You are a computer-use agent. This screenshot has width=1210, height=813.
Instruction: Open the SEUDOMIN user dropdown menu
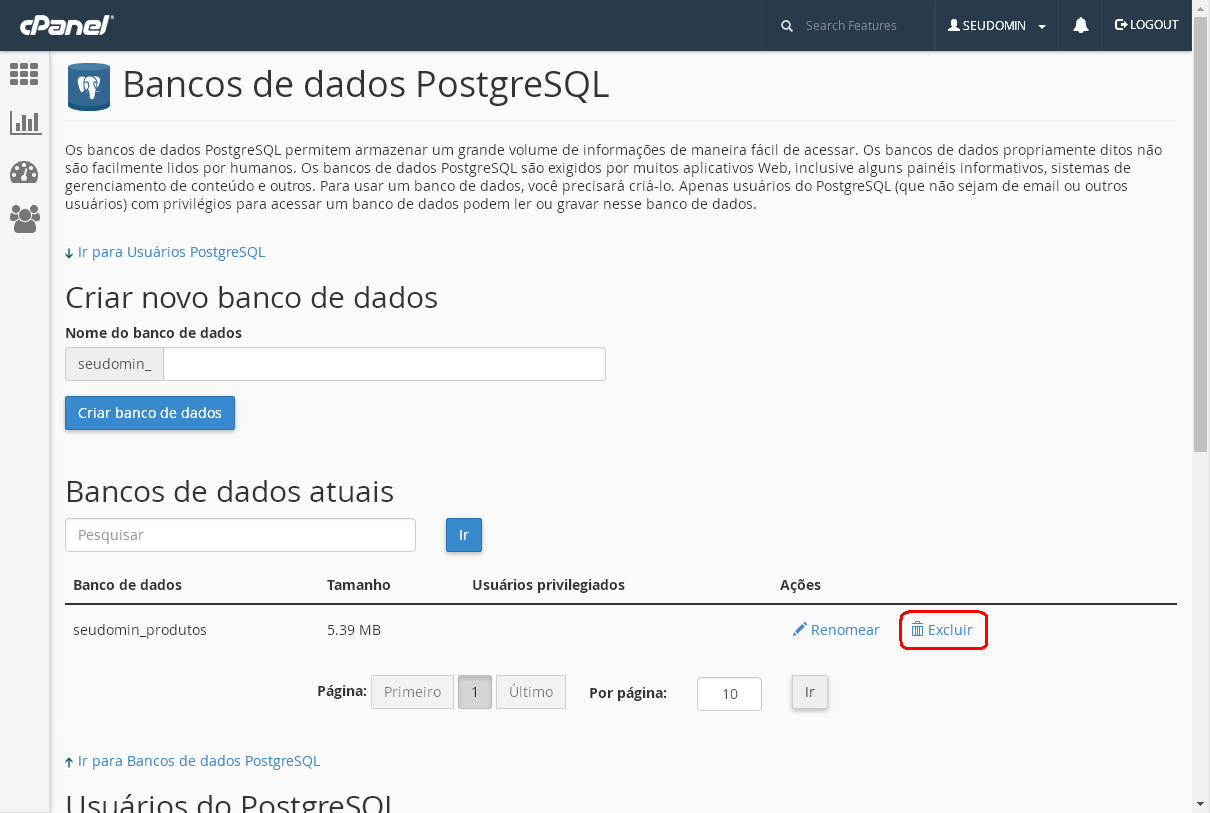(997, 26)
